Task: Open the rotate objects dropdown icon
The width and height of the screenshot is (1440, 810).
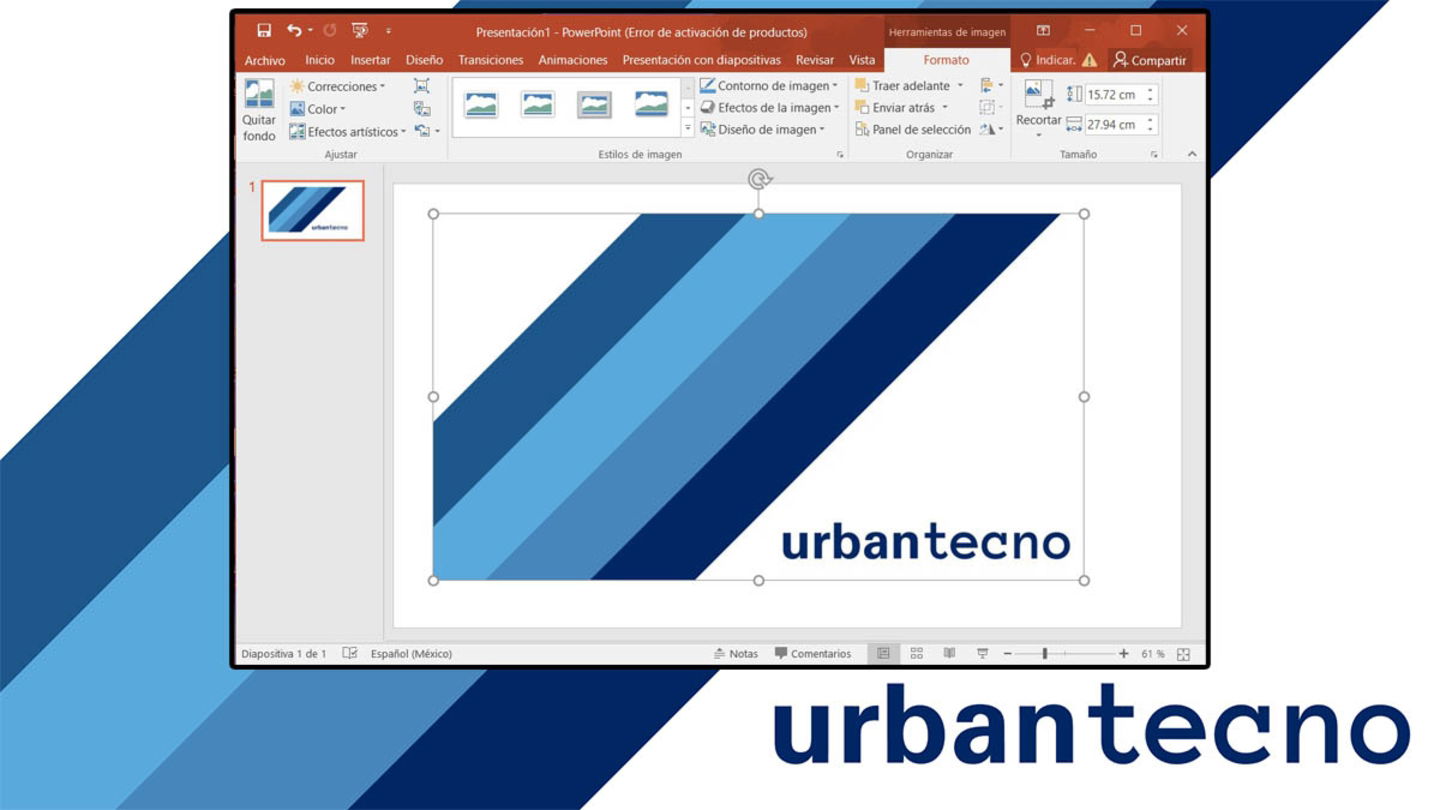Action: (x=992, y=130)
